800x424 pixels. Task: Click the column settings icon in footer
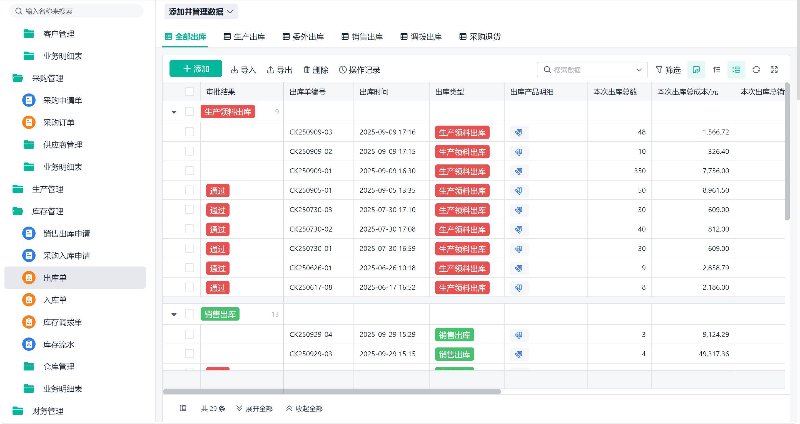183,408
